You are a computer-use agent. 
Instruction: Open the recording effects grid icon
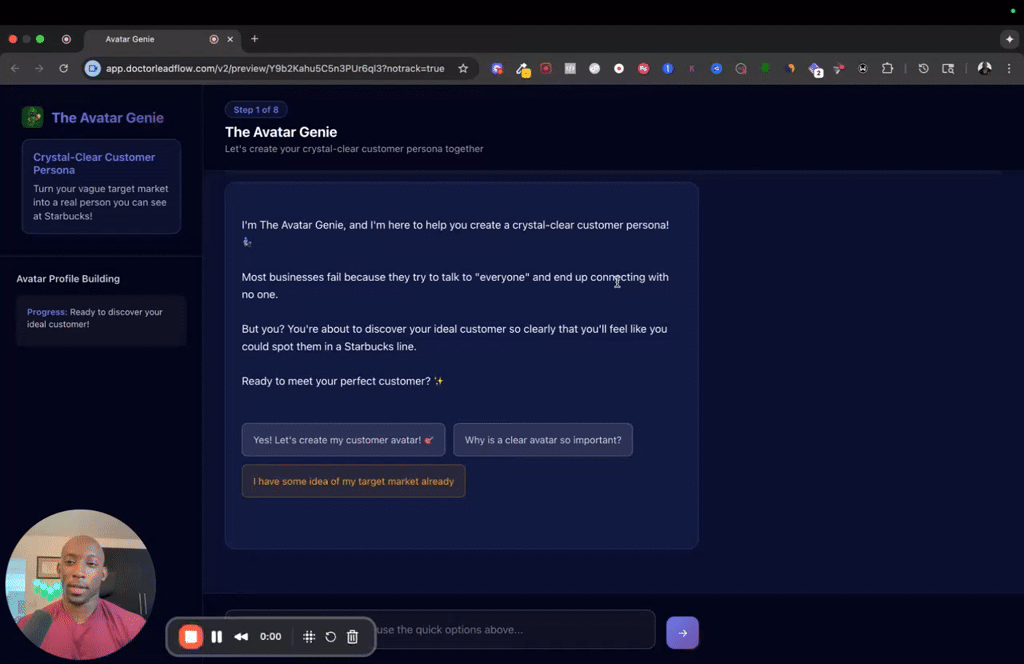pyautogui.click(x=308, y=636)
